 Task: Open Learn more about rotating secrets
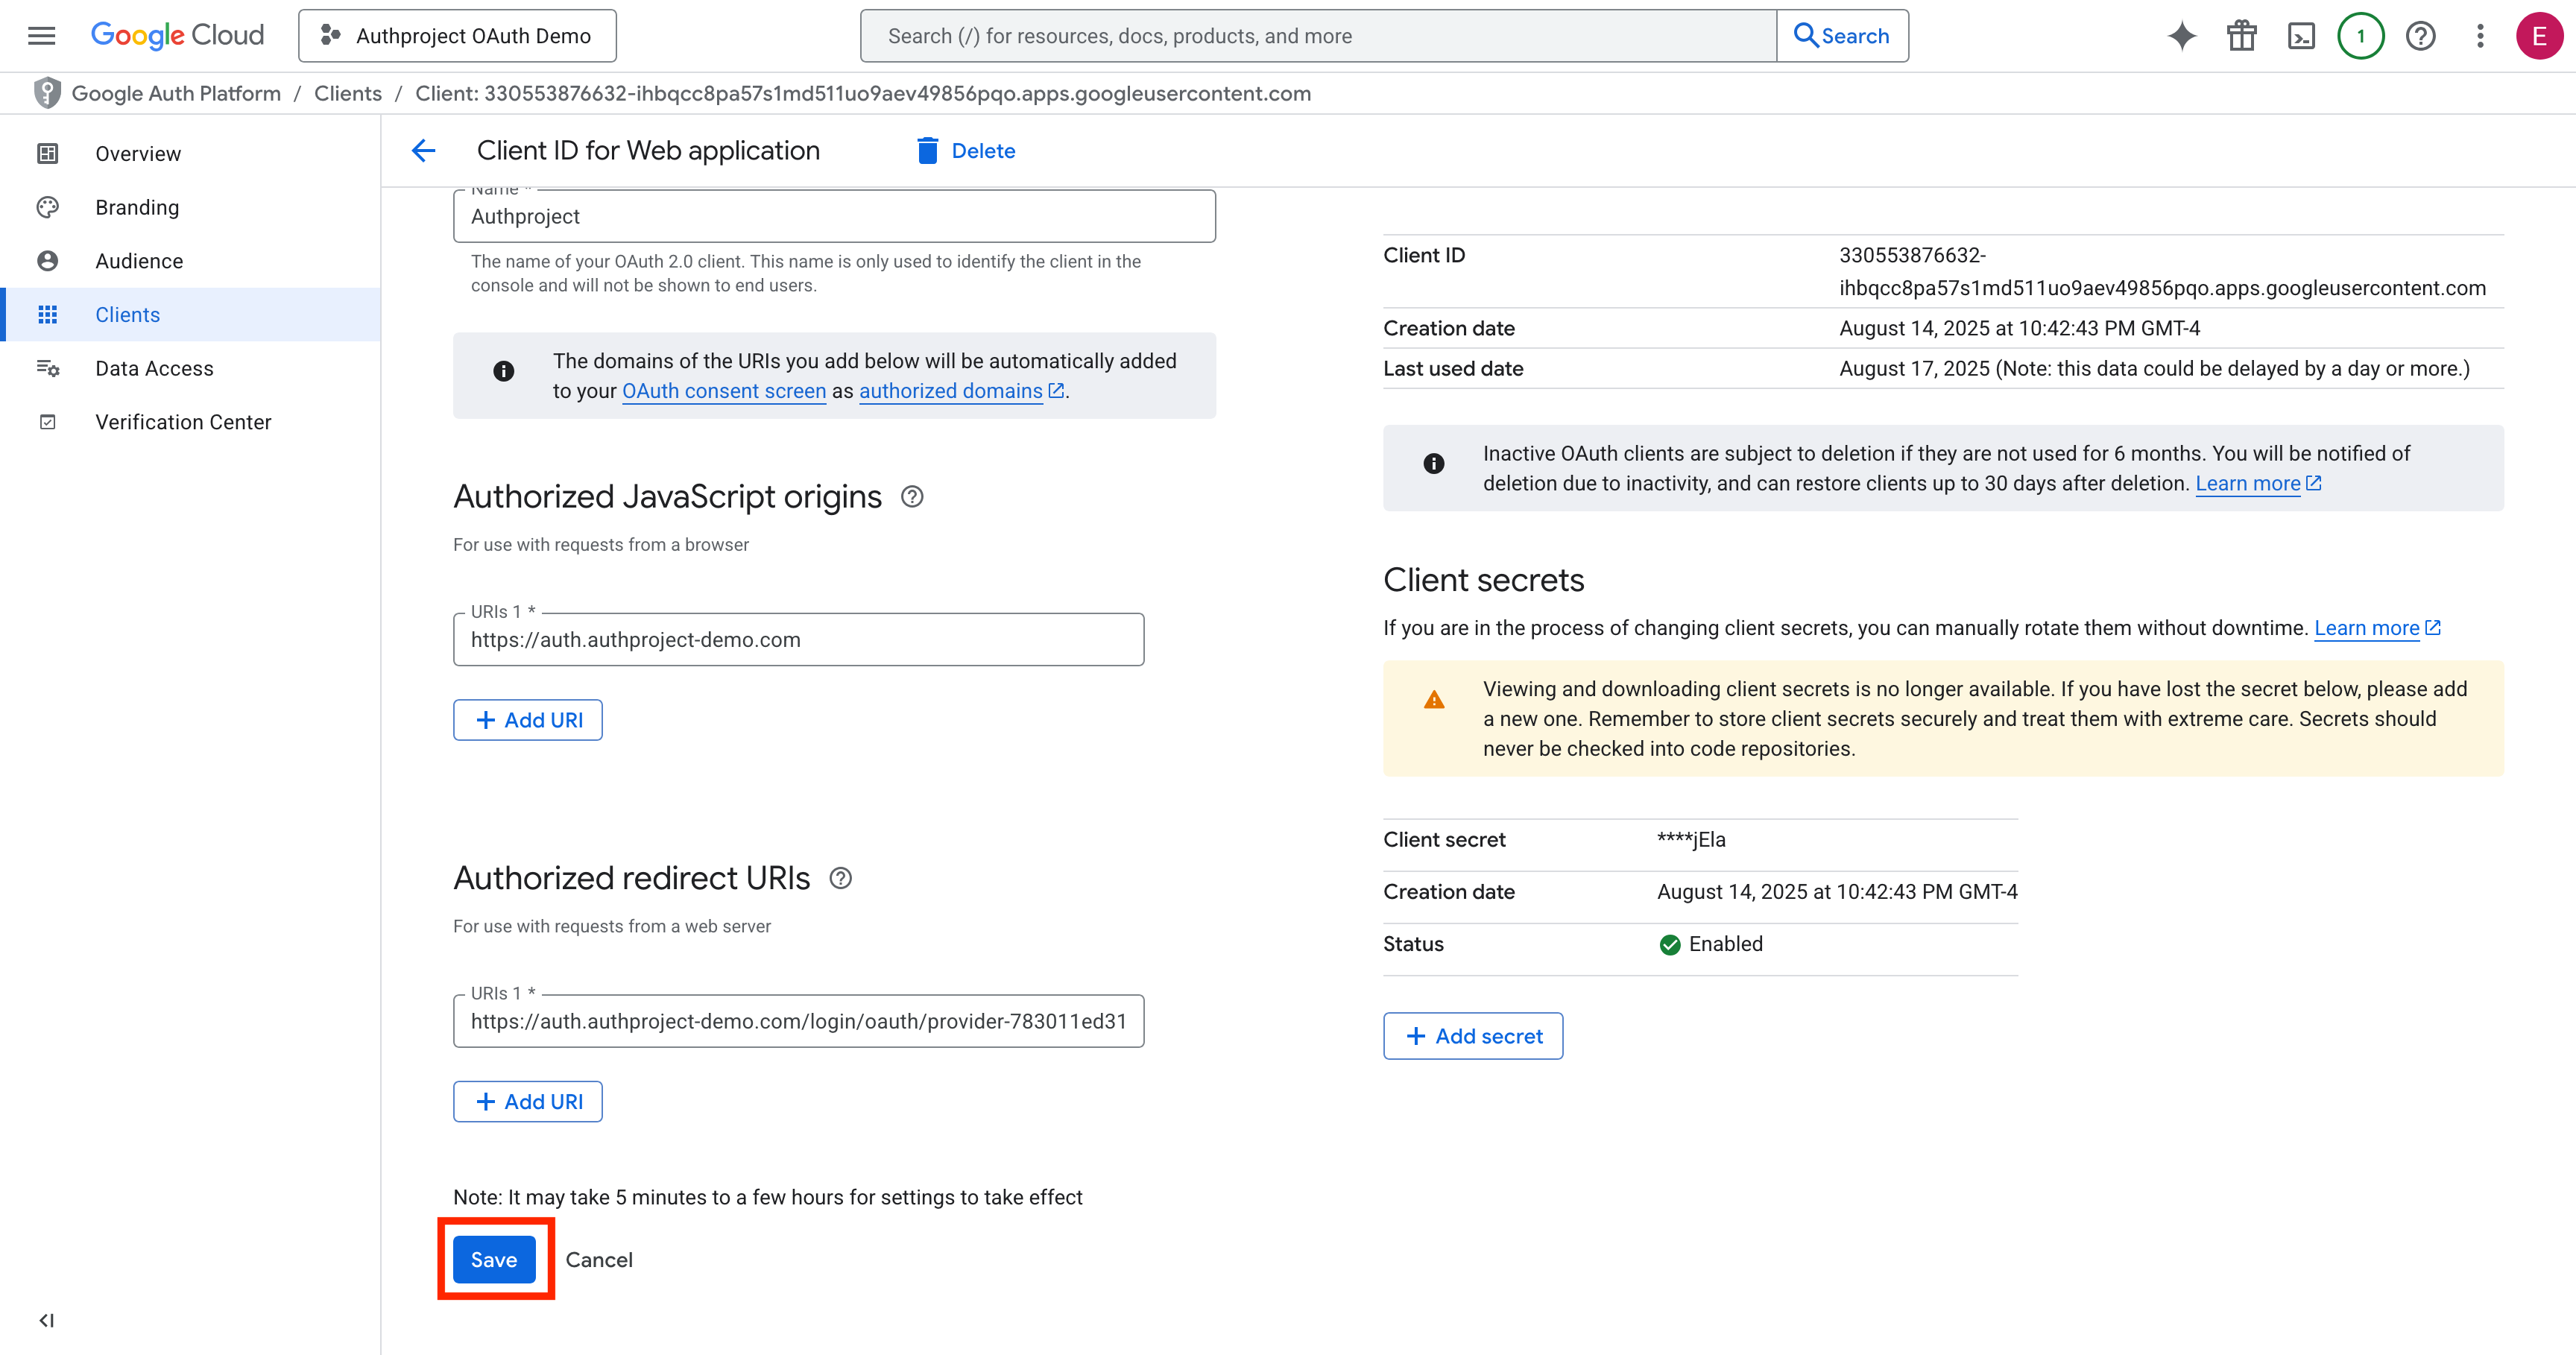pyautogui.click(x=2377, y=628)
